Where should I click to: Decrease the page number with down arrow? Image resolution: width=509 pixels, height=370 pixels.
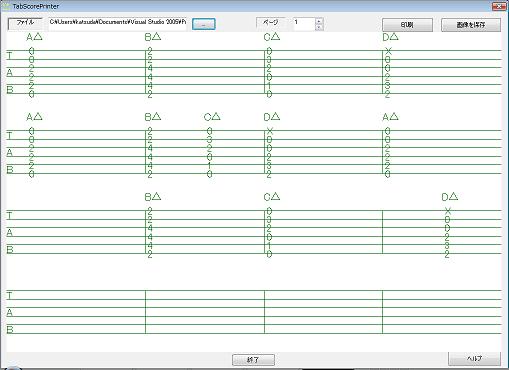(319, 27)
